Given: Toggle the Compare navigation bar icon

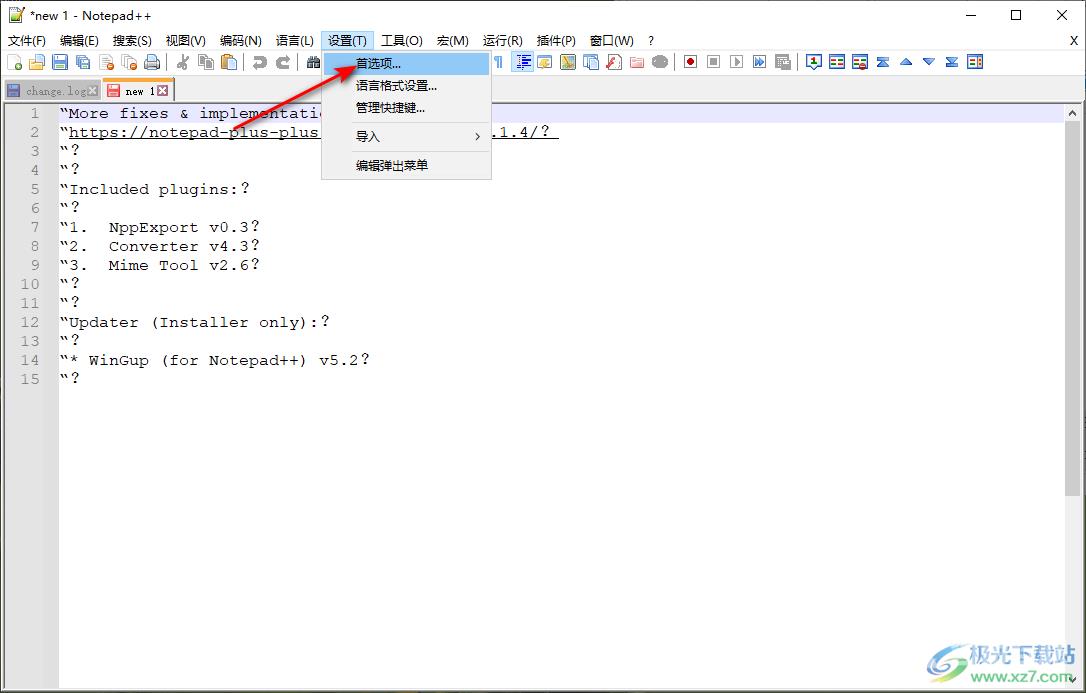Looking at the screenshot, I should (975, 62).
